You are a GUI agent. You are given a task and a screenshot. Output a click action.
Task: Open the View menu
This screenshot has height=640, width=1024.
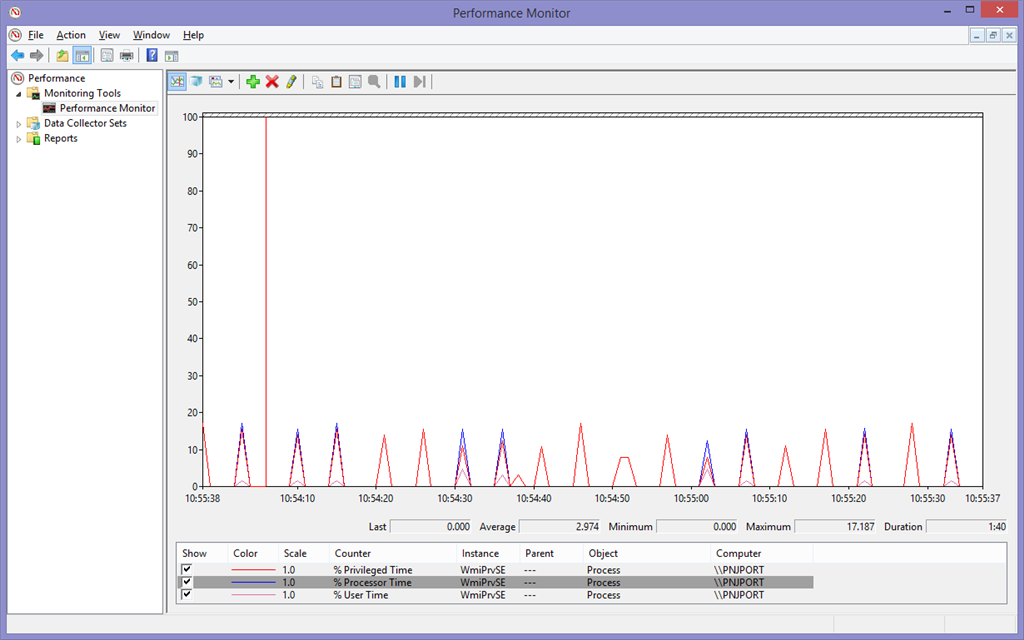tap(109, 35)
